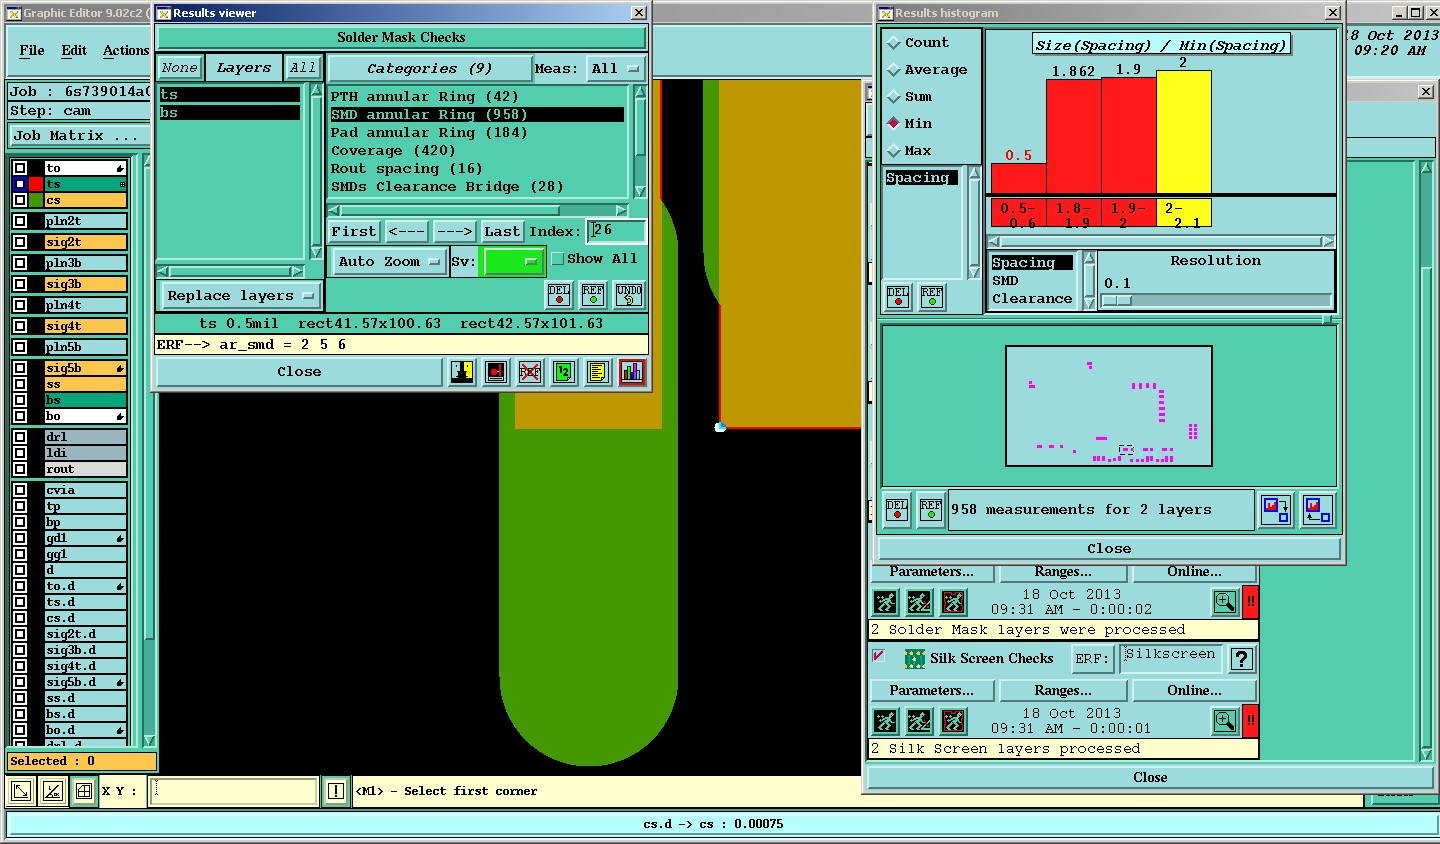Click Solder Mask second runner icon
Image resolution: width=1440 pixels, height=844 pixels.
[x=920, y=602]
